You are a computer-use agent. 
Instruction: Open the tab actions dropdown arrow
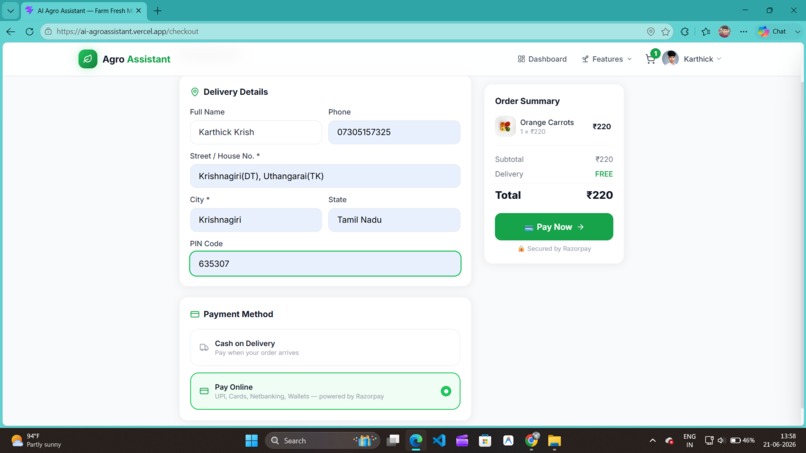pyautogui.click(x=10, y=10)
